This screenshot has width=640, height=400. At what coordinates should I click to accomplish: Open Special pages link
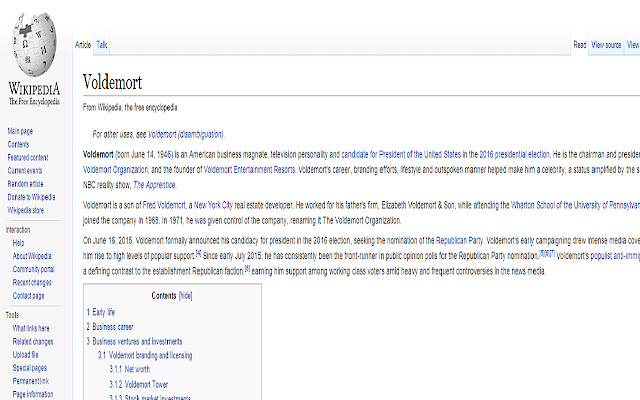30,368
